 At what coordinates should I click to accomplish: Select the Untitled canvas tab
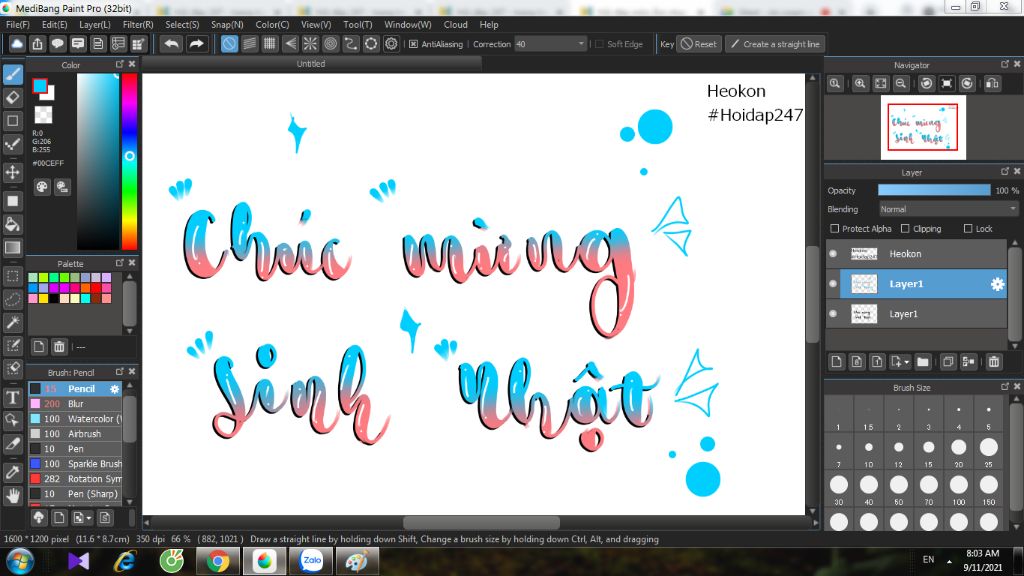click(311, 63)
